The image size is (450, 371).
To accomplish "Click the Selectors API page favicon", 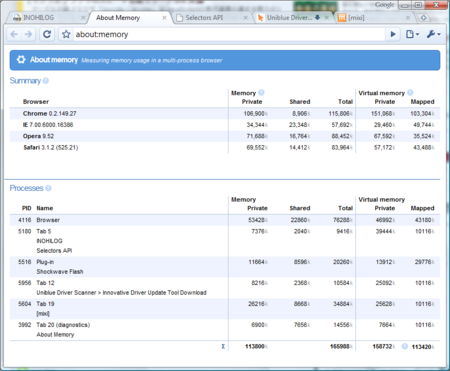I will click(x=179, y=18).
